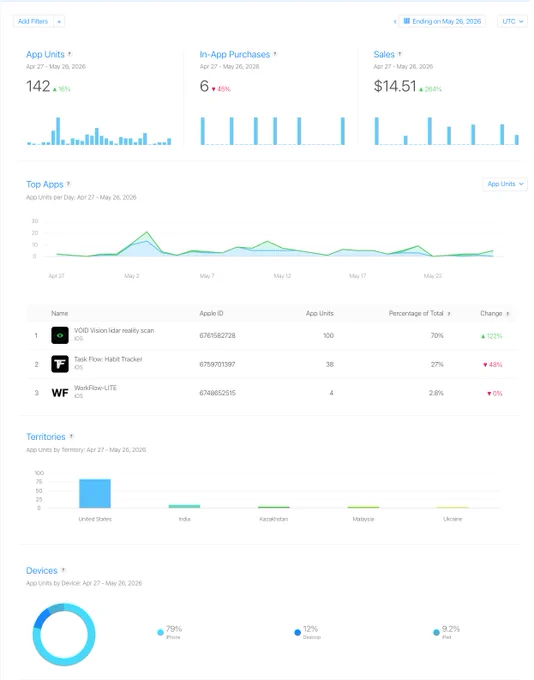Click the Add Filters button
This screenshot has height=680, width=534.
[x=33, y=21]
